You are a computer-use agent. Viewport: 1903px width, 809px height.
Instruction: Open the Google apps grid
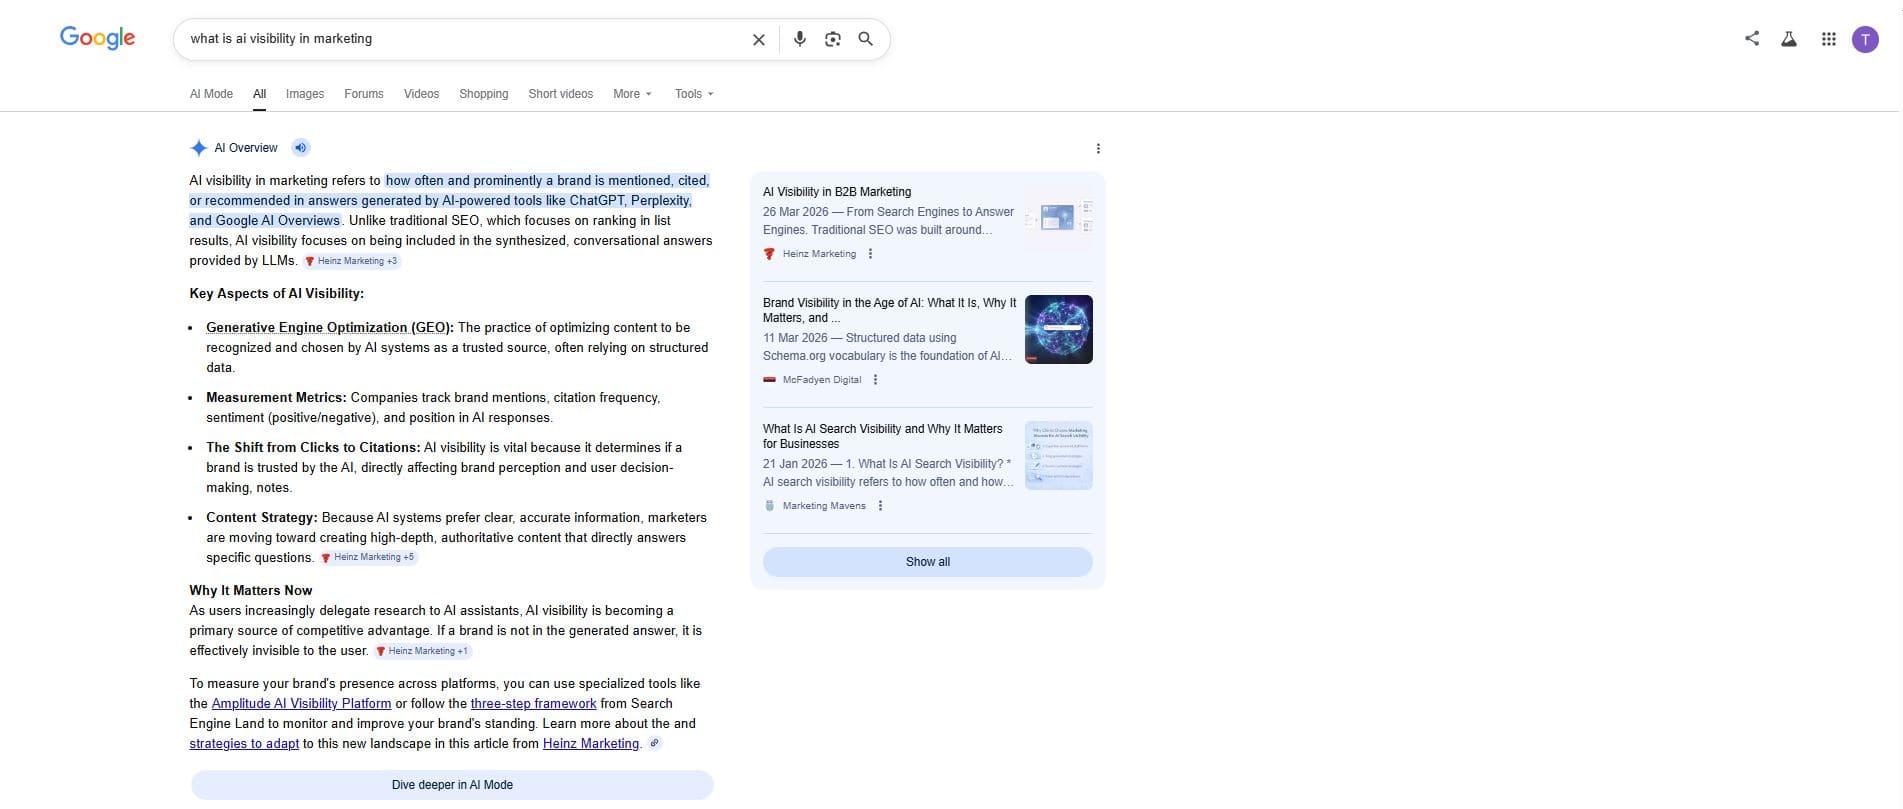click(1828, 39)
